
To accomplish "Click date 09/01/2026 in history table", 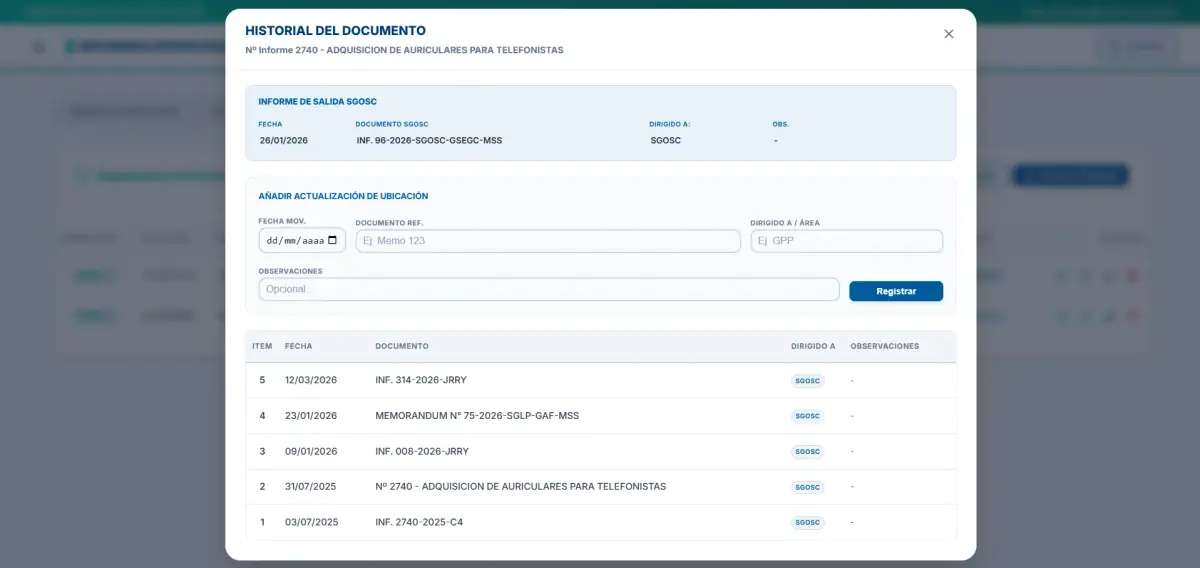I will (x=311, y=451).
